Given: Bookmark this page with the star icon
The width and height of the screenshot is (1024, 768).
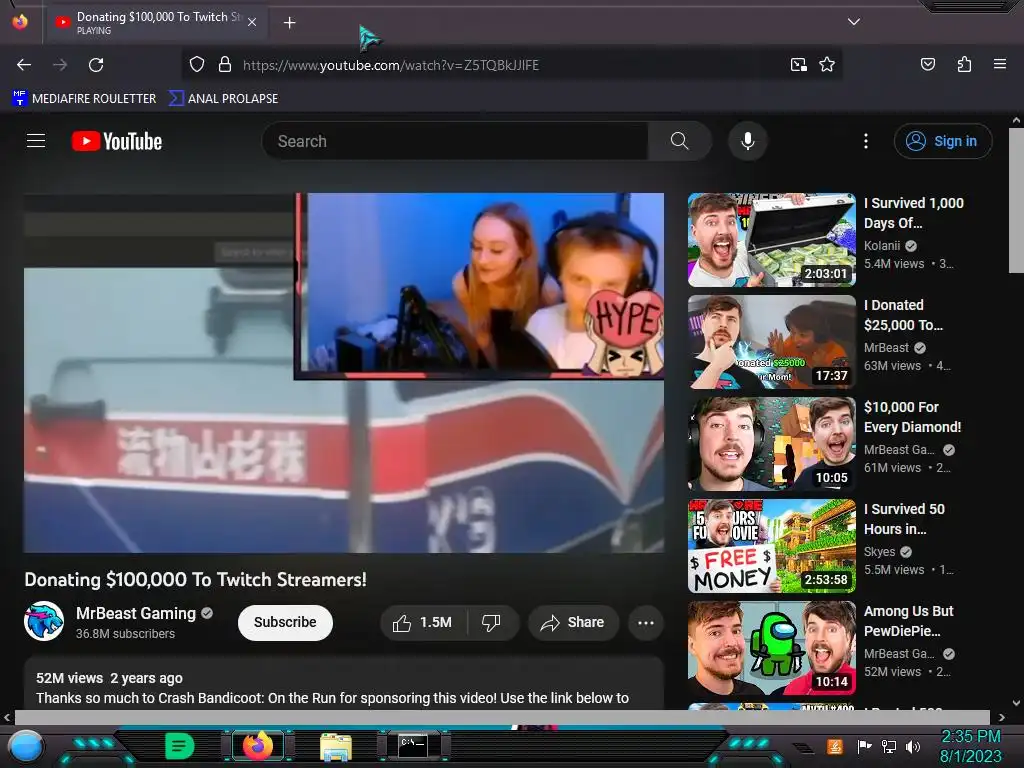Looking at the screenshot, I should (827, 65).
